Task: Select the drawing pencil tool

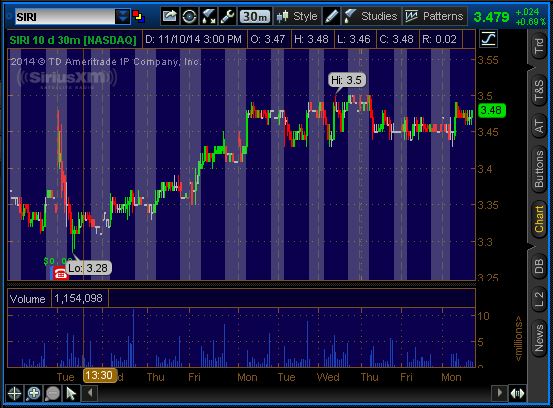Action: click(x=331, y=17)
